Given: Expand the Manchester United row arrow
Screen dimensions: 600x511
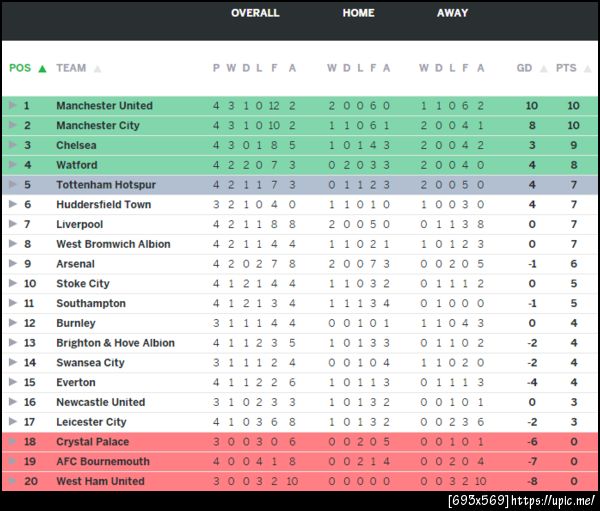Looking at the screenshot, I should pos(12,105).
